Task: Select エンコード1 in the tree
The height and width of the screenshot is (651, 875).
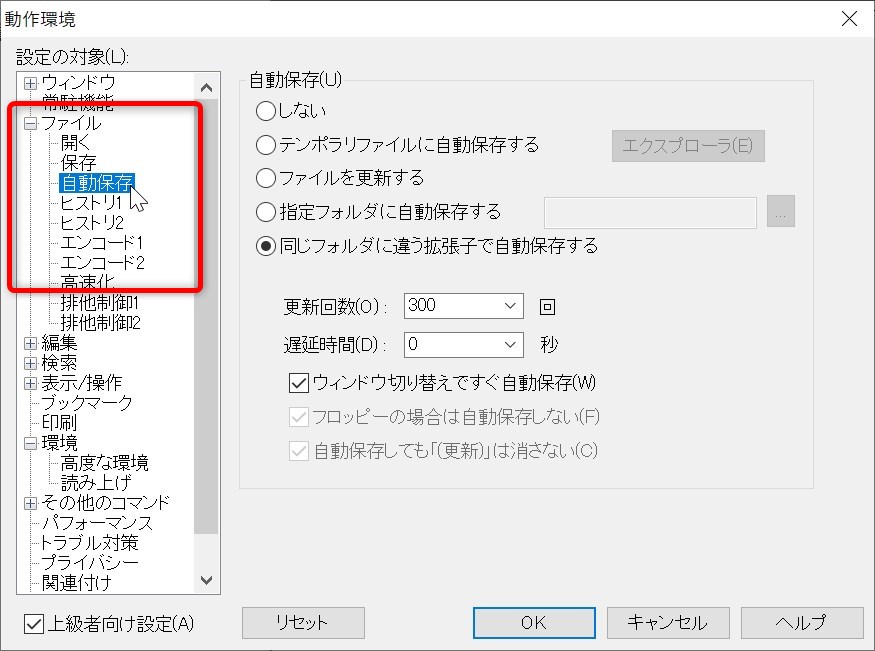Action: point(102,243)
